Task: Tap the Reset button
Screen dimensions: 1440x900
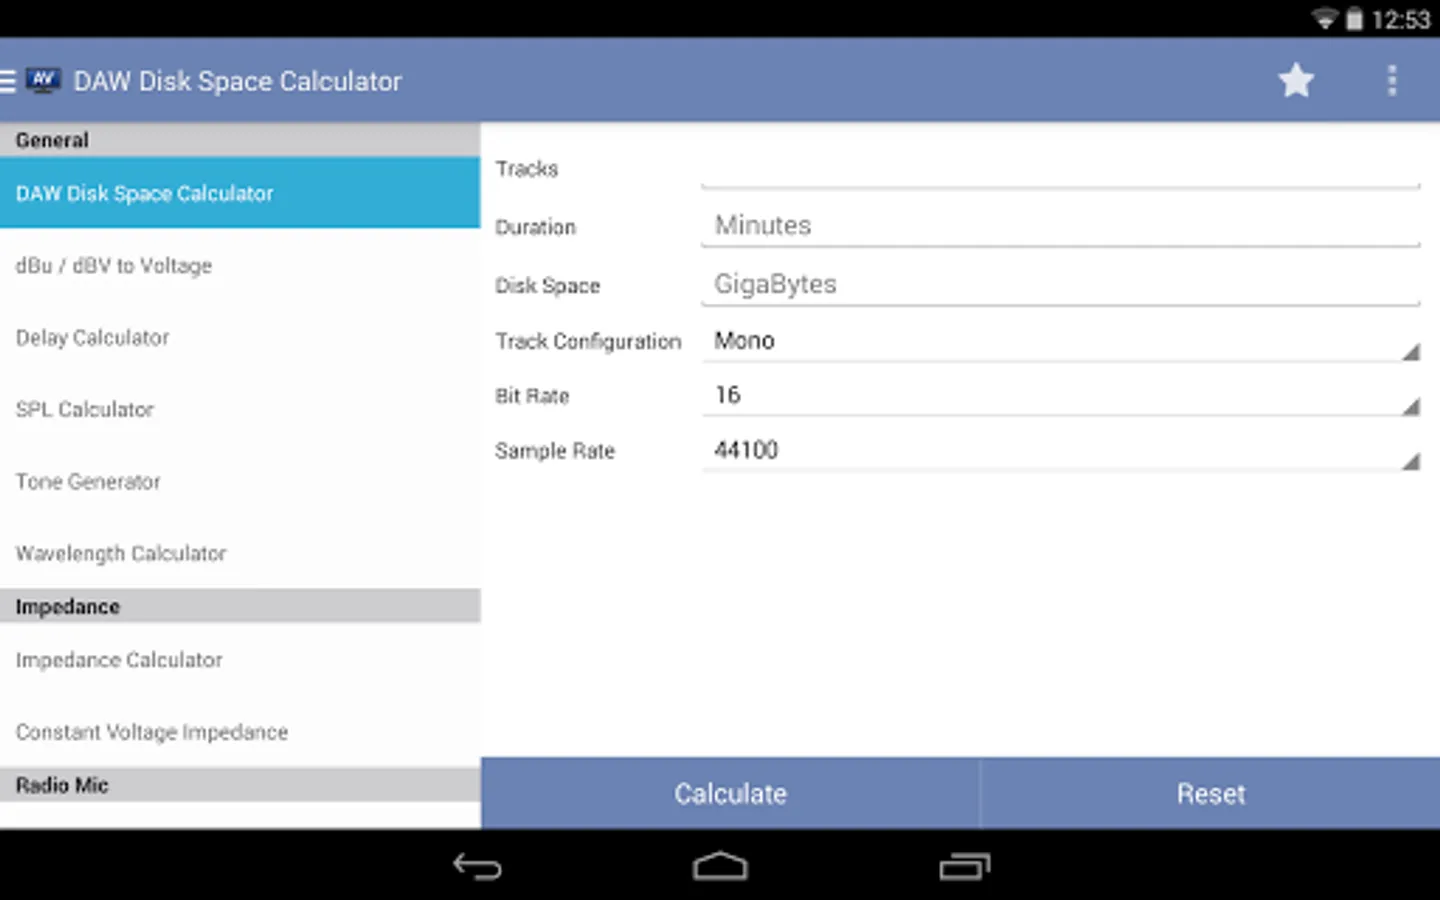Action: tap(1211, 793)
